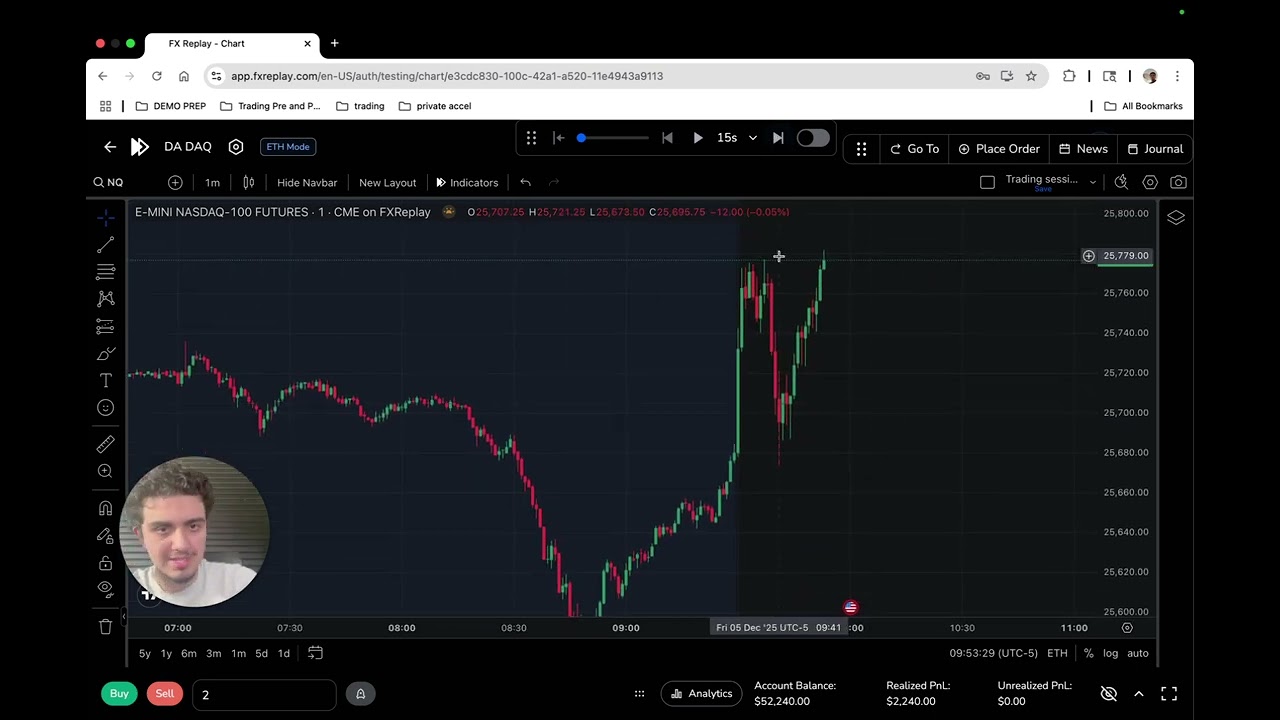Take a chart snapshot with camera icon
The width and height of the screenshot is (1280, 720).
click(1178, 182)
